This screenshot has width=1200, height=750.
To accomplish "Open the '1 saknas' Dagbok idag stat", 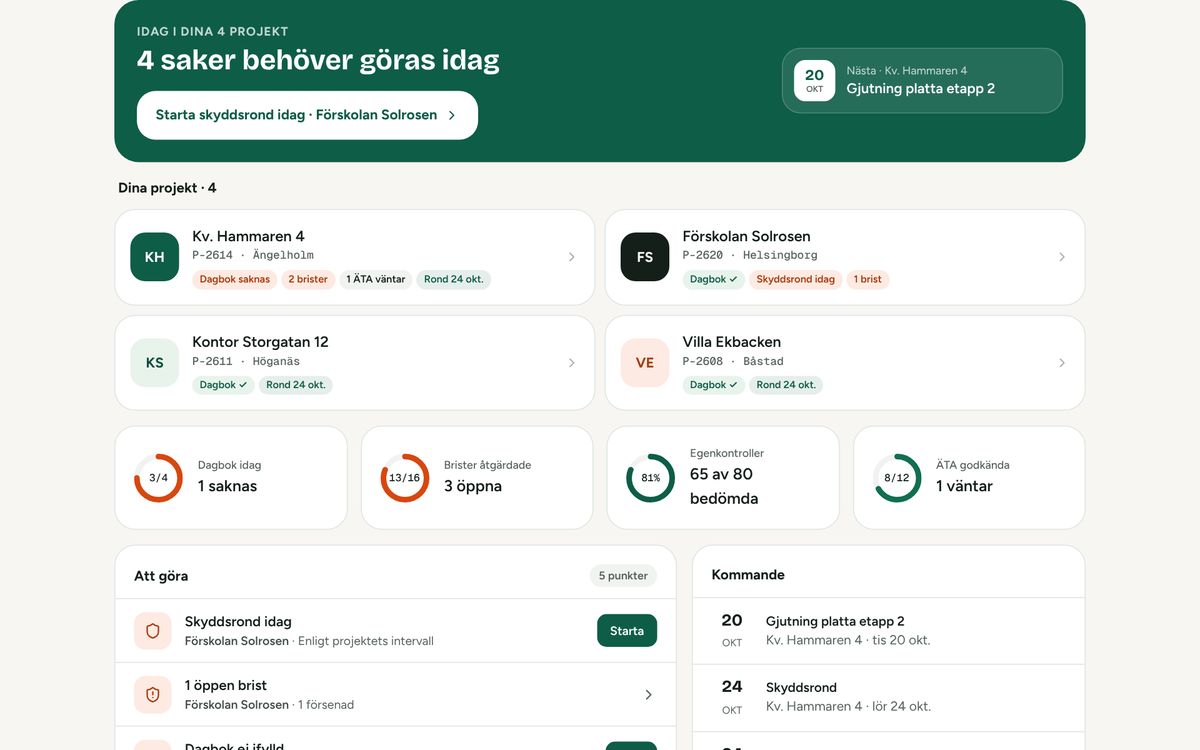I will [227, 486].
